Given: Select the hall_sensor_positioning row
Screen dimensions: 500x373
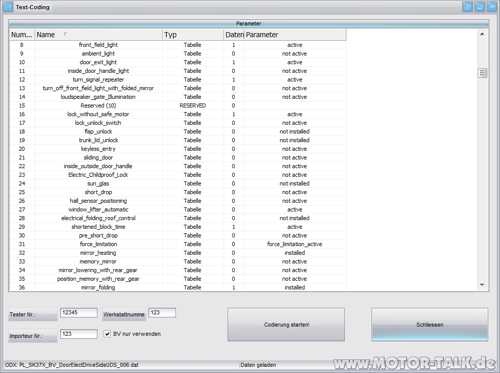Looking at the screenshot, I should click(x=178, y=201).
